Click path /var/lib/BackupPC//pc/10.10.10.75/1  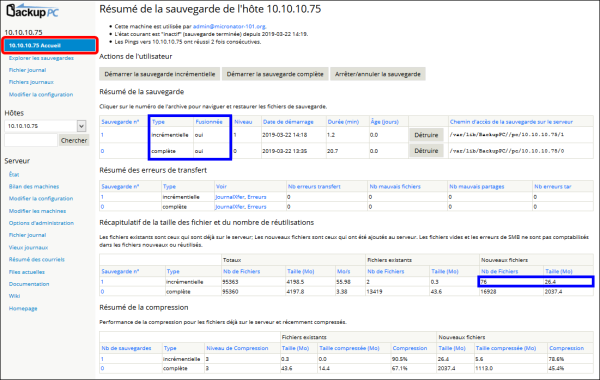(507, 135)
